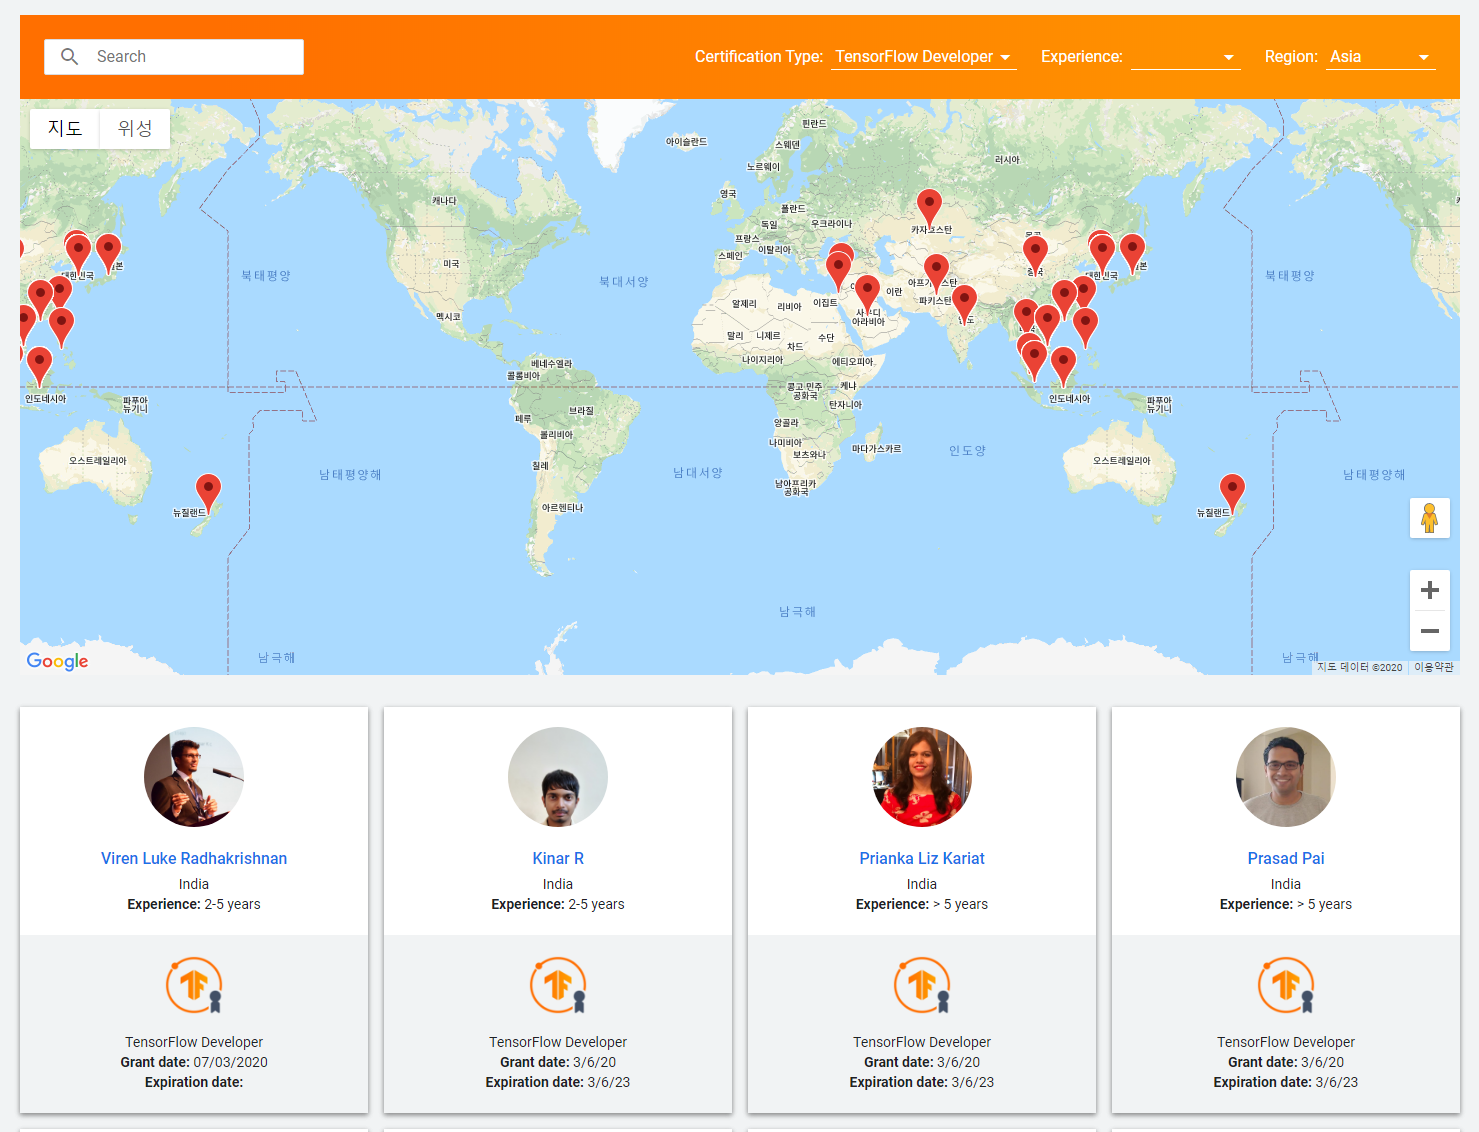Click TensorFlow badge on Prianka's card
Viewport: 1479px width, 1132px height.
pos(922,986)
